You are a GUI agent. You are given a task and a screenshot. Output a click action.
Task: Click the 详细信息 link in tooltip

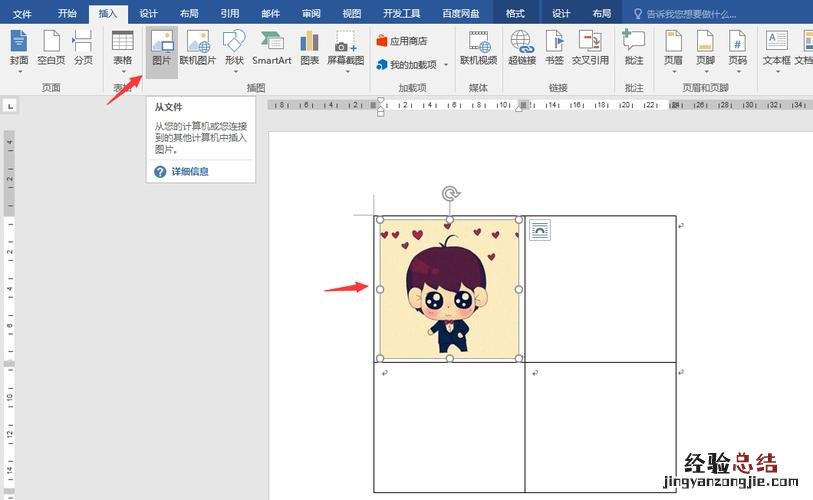(189, 172)
